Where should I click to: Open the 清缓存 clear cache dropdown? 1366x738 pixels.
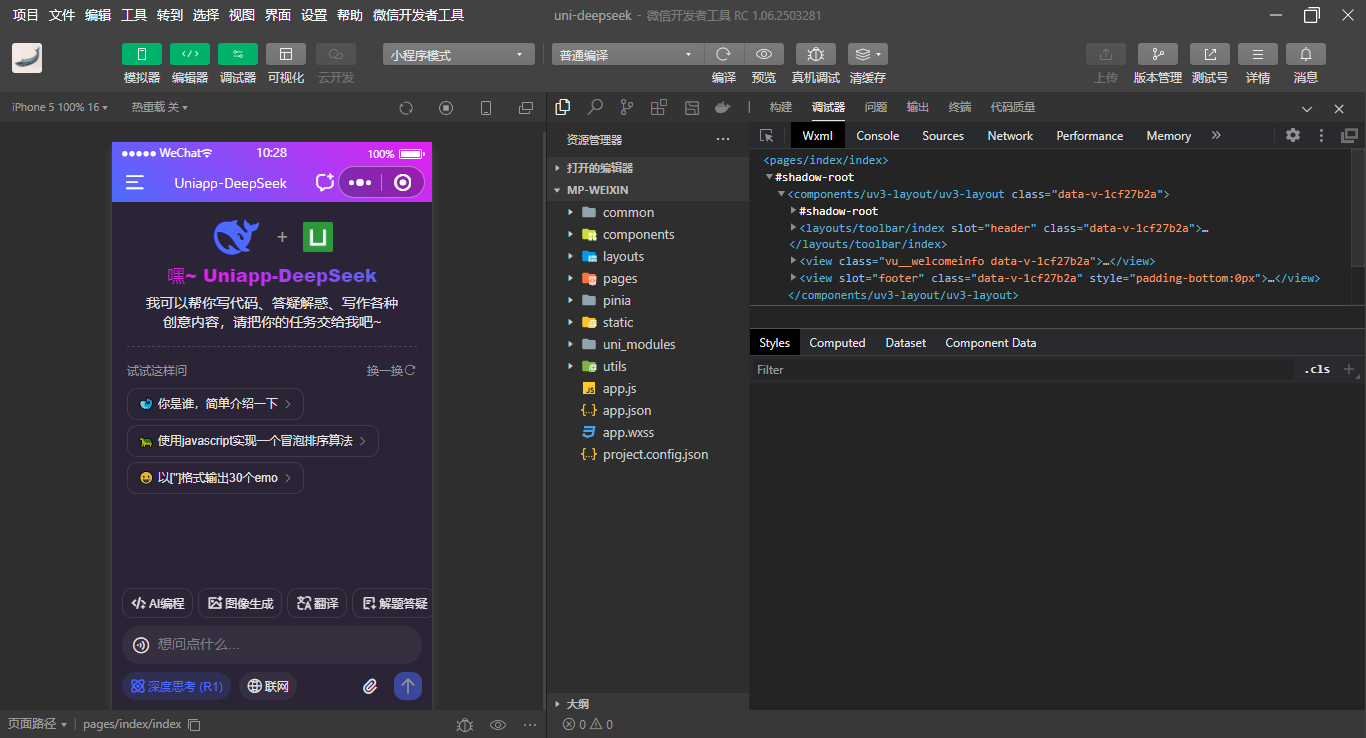click(867, 55)
